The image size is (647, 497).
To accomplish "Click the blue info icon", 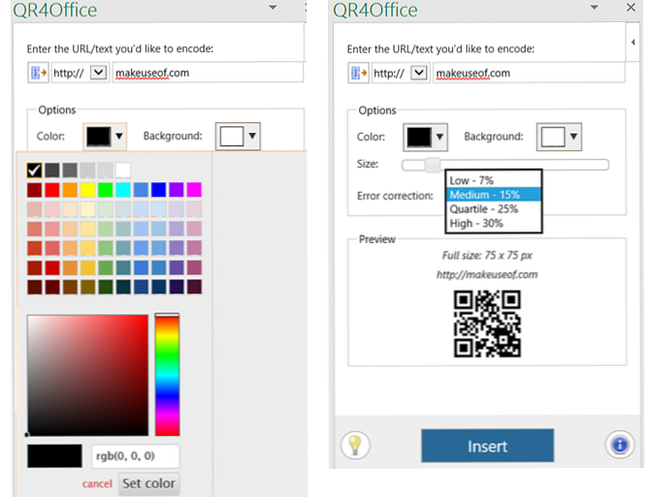I will pos(619,446).
